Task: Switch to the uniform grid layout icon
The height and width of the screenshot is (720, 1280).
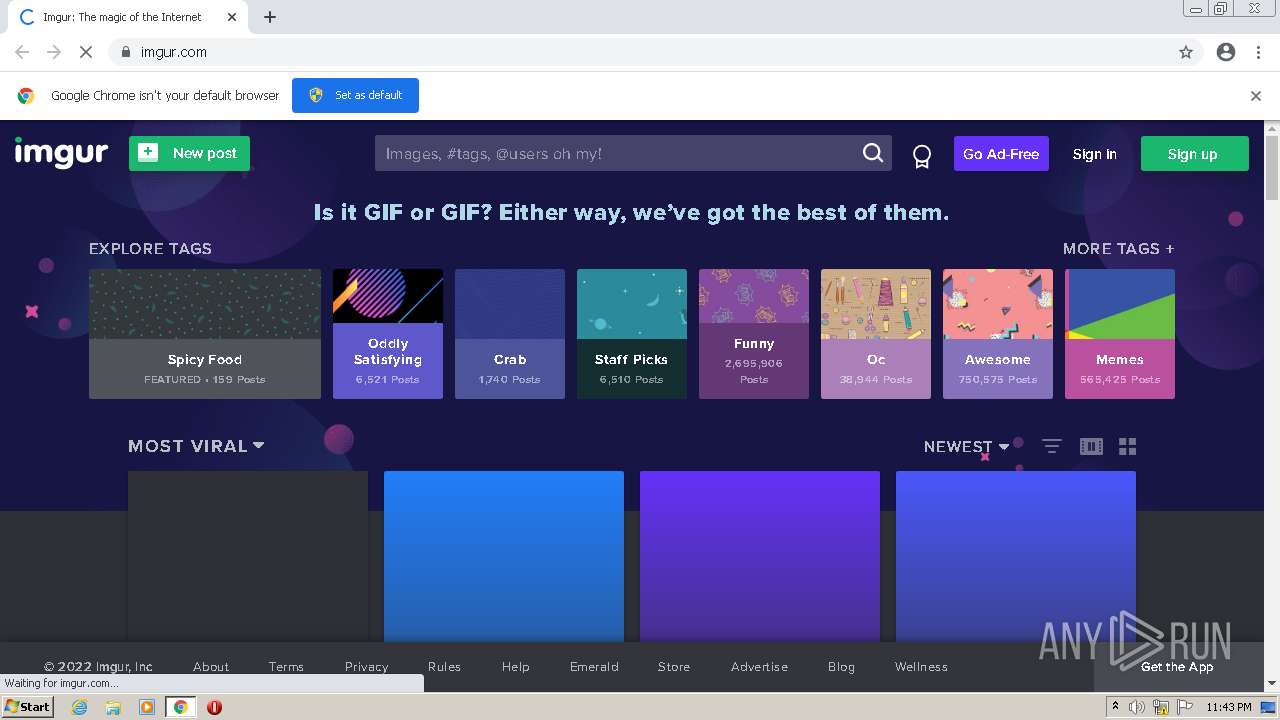Action: click(1128, 446)
